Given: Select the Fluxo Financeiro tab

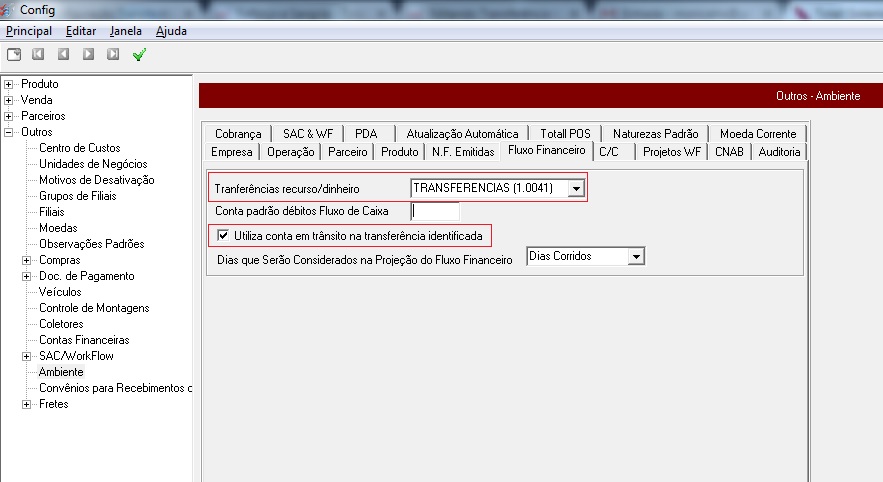Looking at the screenshot, I should pos(547,150).
